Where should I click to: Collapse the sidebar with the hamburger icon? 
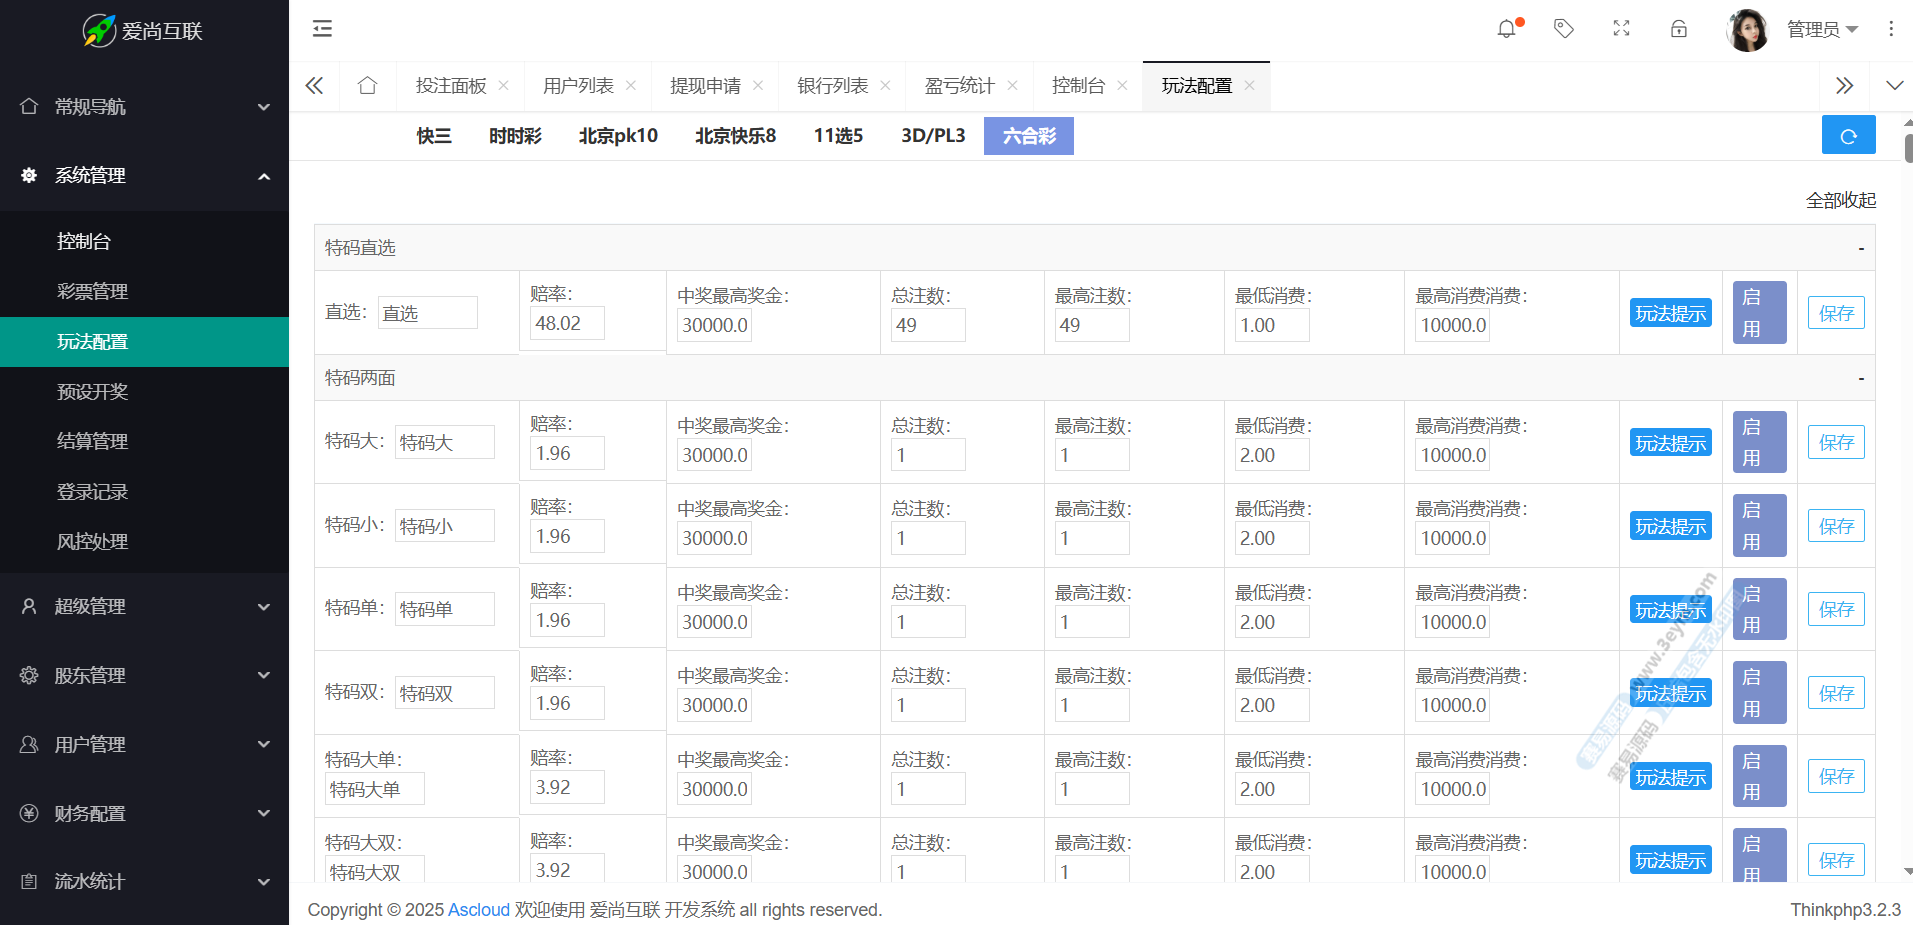[322, 29]
